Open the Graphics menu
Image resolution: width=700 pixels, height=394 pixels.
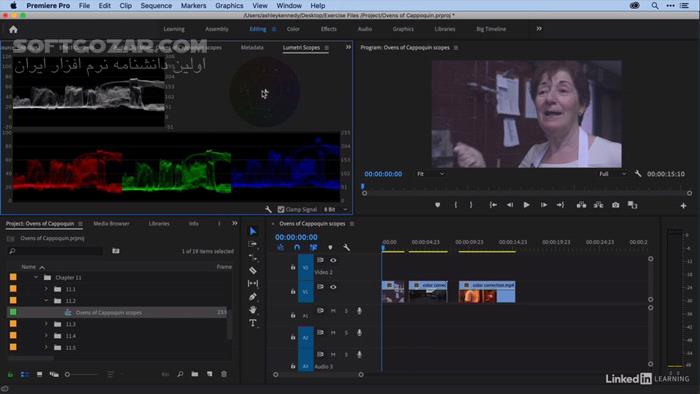click(229, 5)
